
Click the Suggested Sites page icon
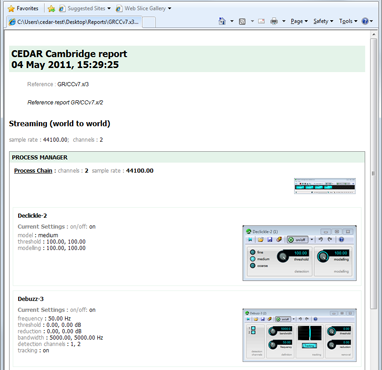click(62, 8)
